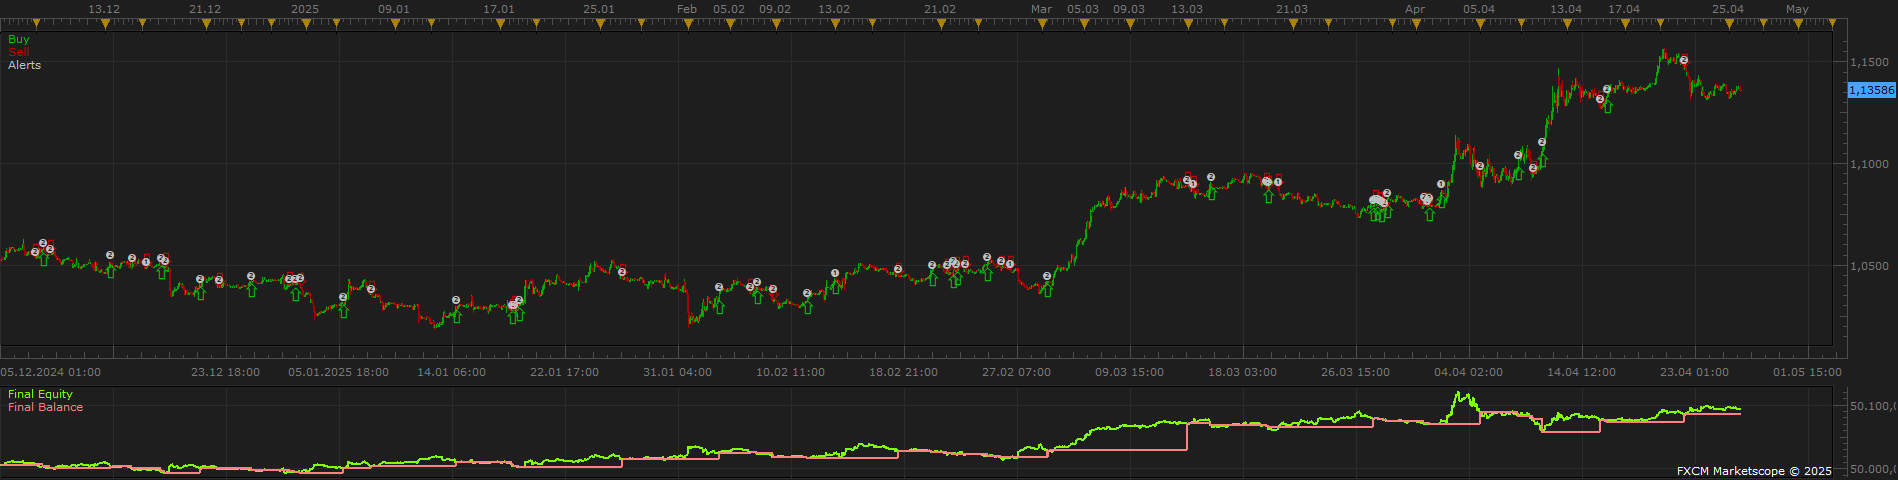Click the red Sell legend label

tap(19, 52)
